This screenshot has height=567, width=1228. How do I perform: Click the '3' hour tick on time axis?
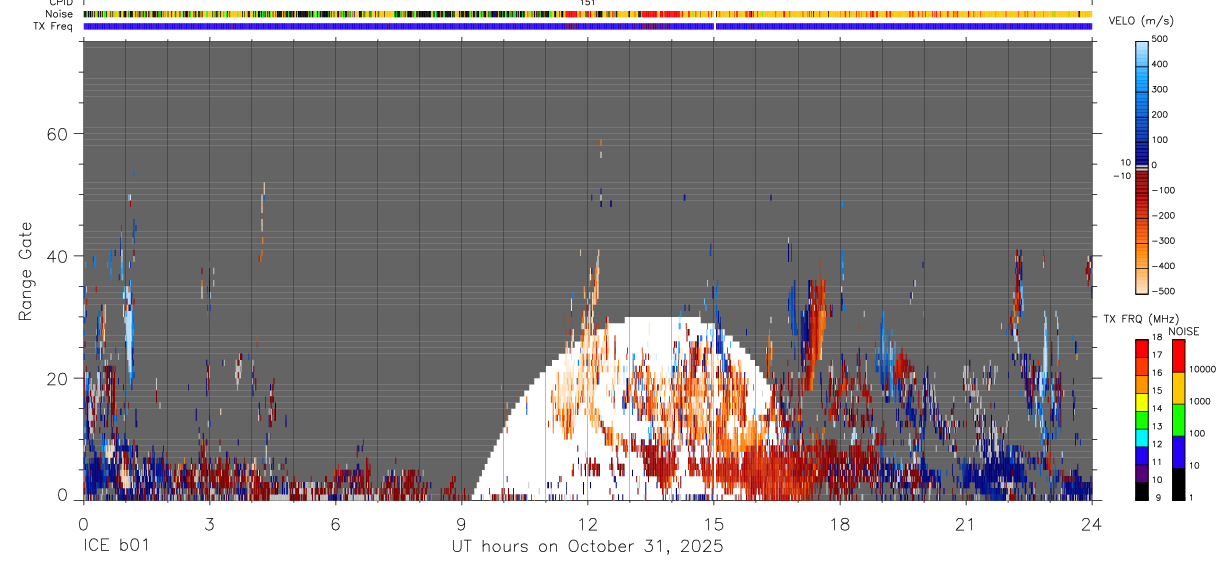coord(209,523)
